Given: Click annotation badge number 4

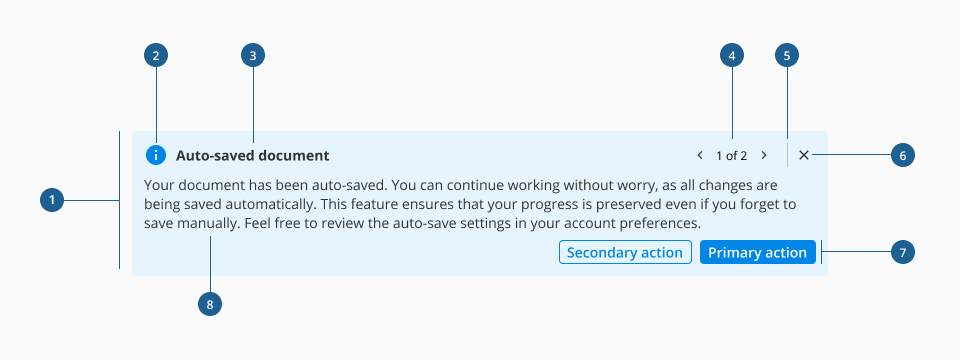Looking at the screenshot, I should 732,56.
